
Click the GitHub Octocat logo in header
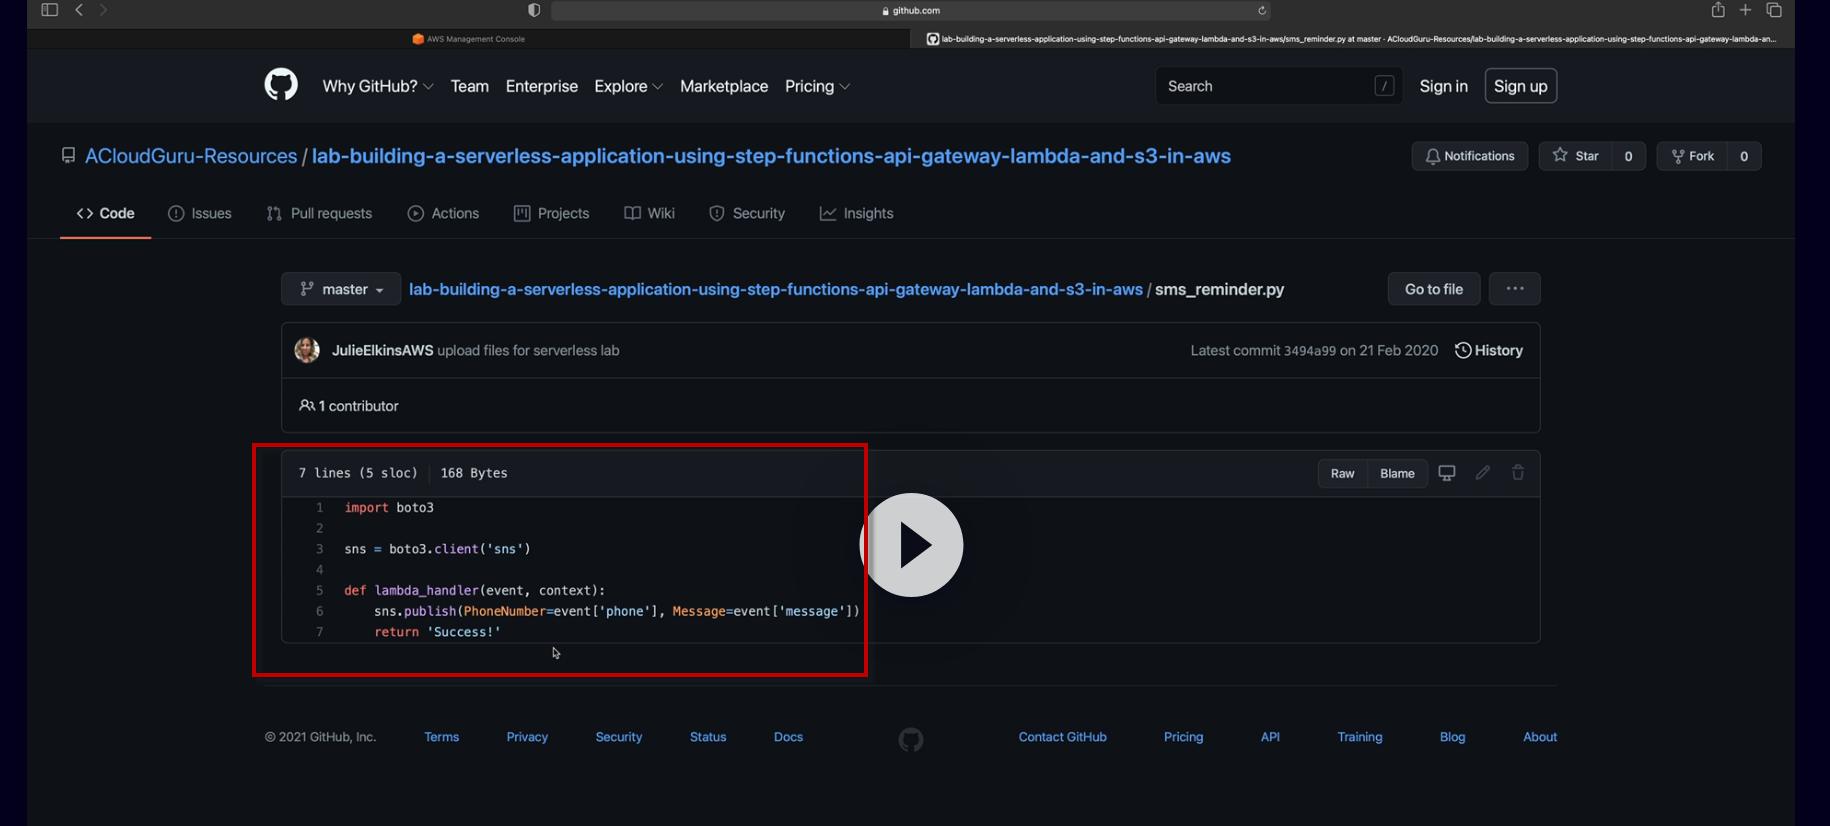(281, 85)
